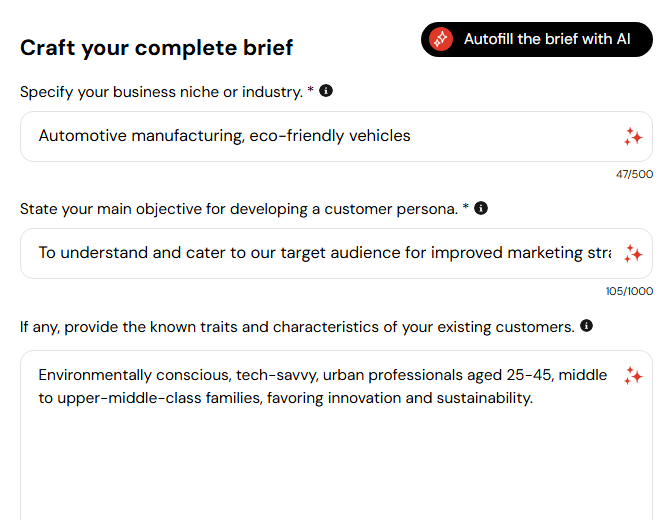Click AI sparkle icon in main objective field
Image resolution: width=672 pixels, height=520 pixels.
coord(633,254)
